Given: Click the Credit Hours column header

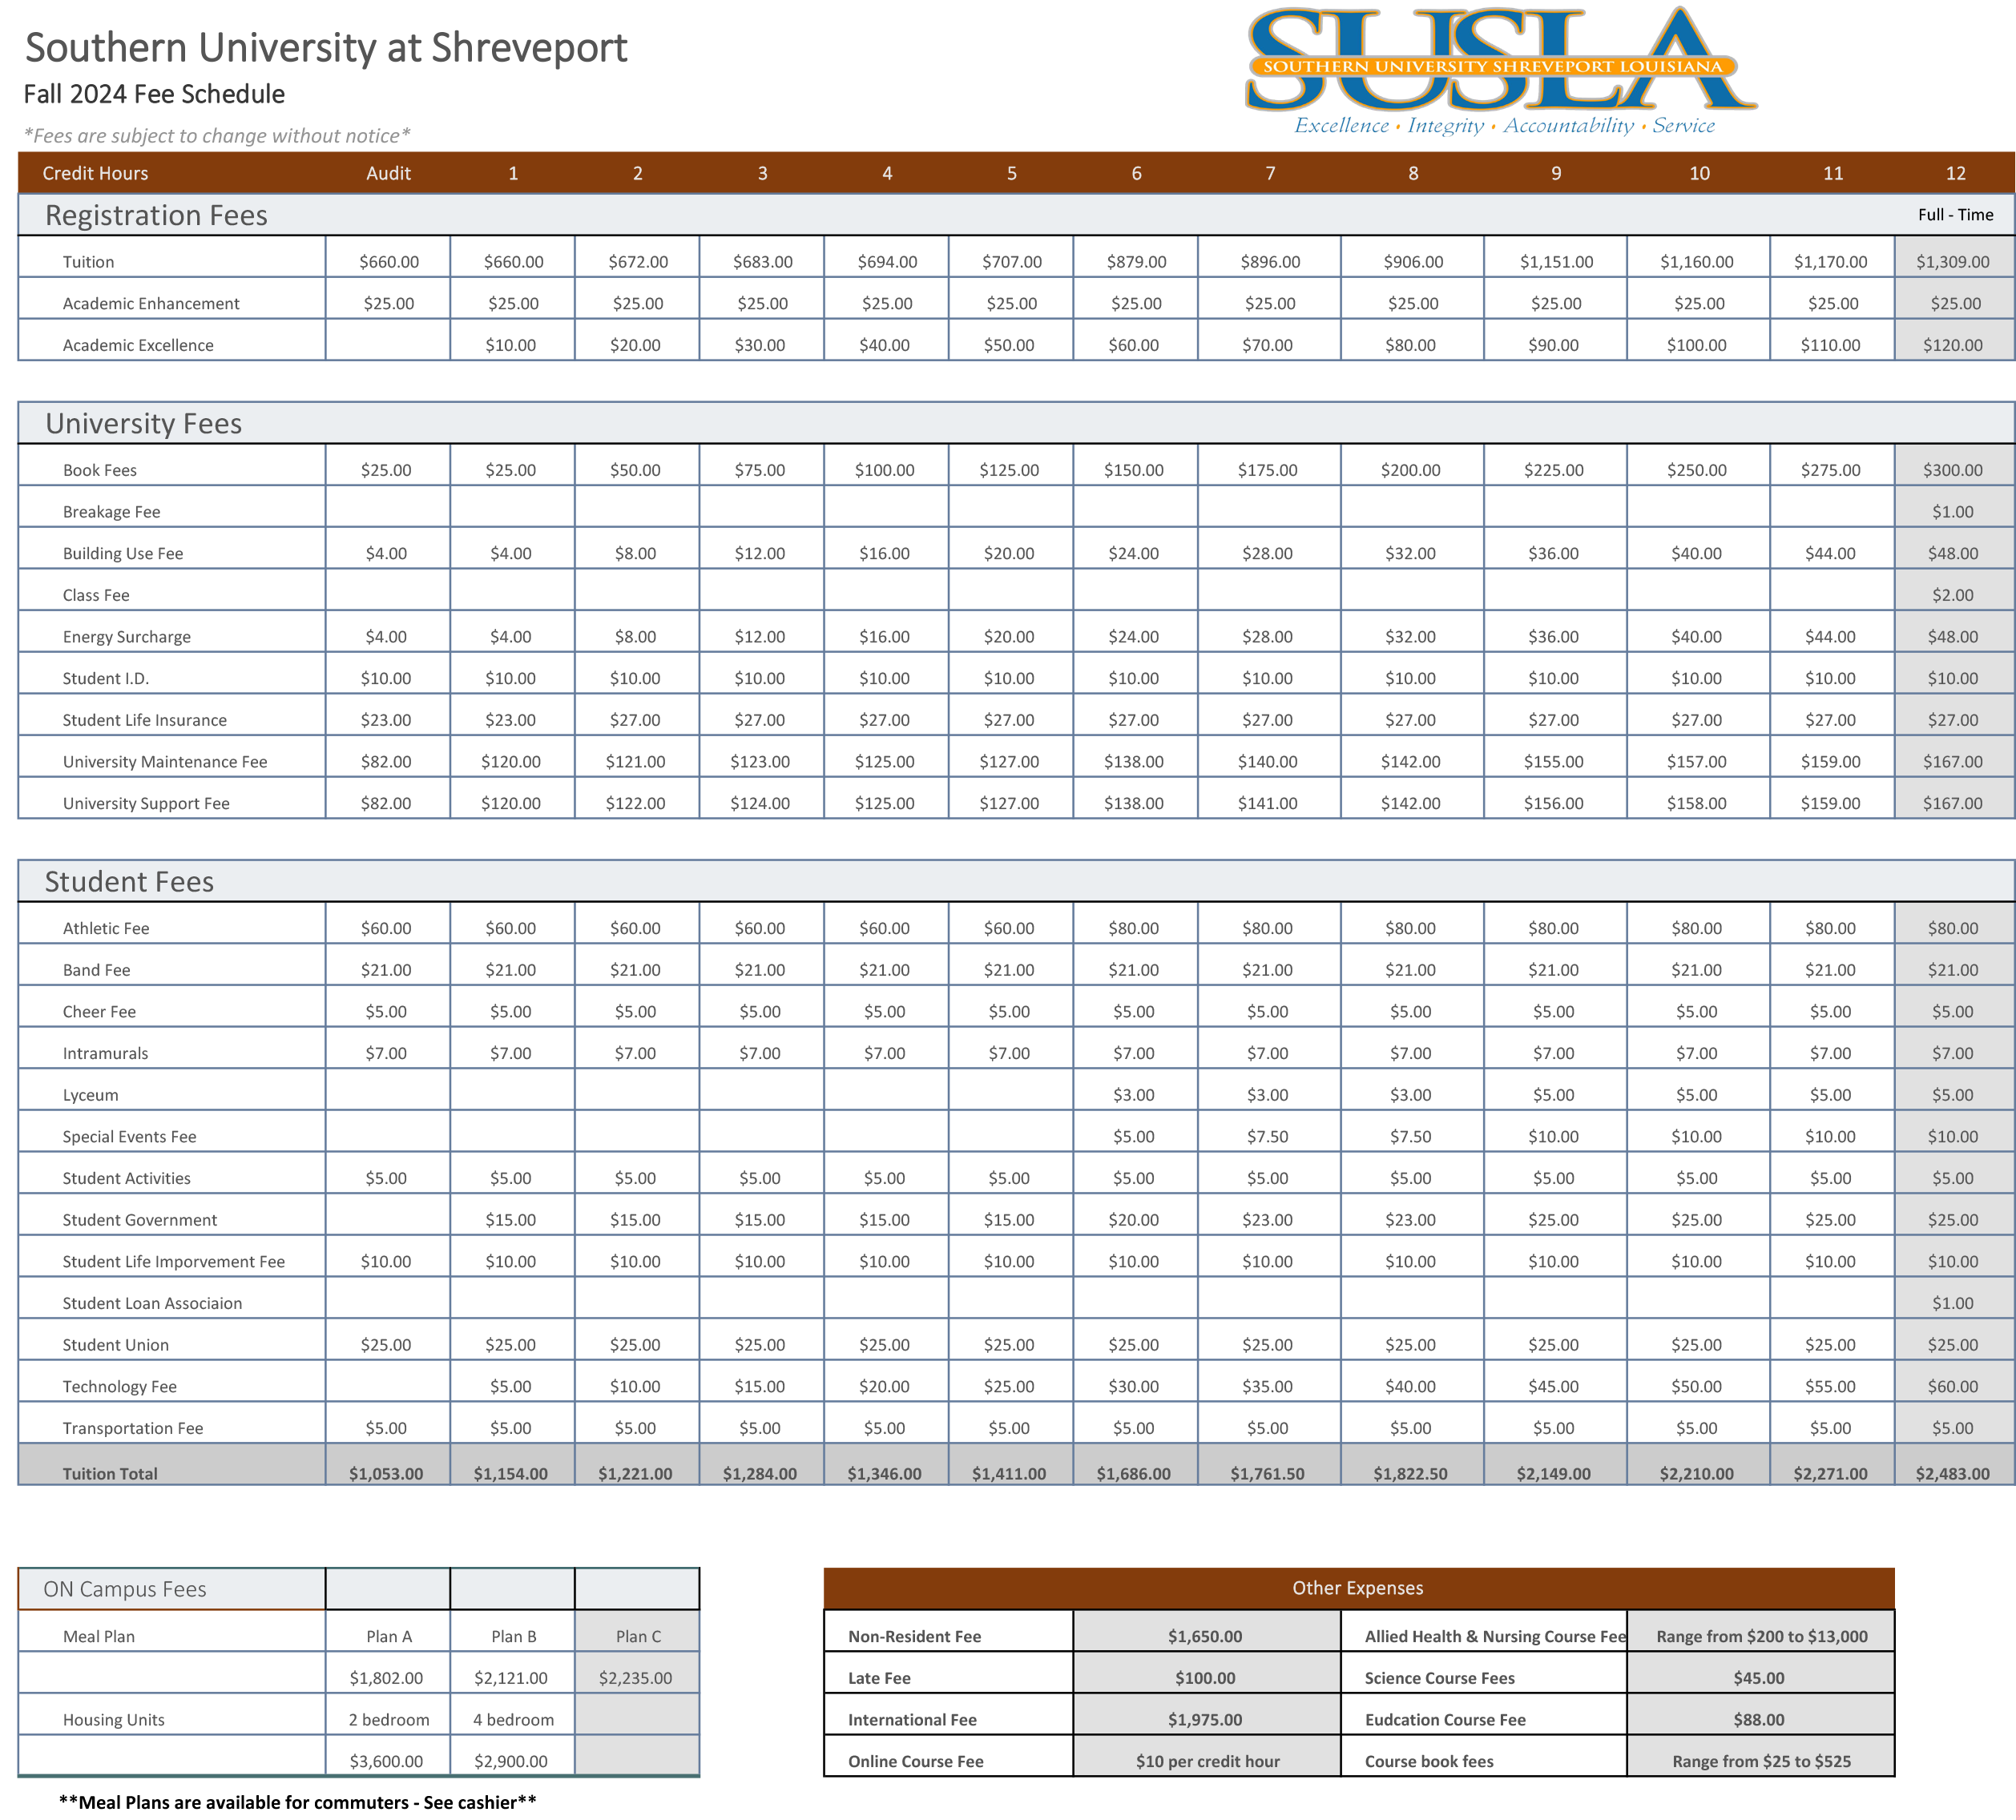Looking at the screenshot, I should [95, 173].
